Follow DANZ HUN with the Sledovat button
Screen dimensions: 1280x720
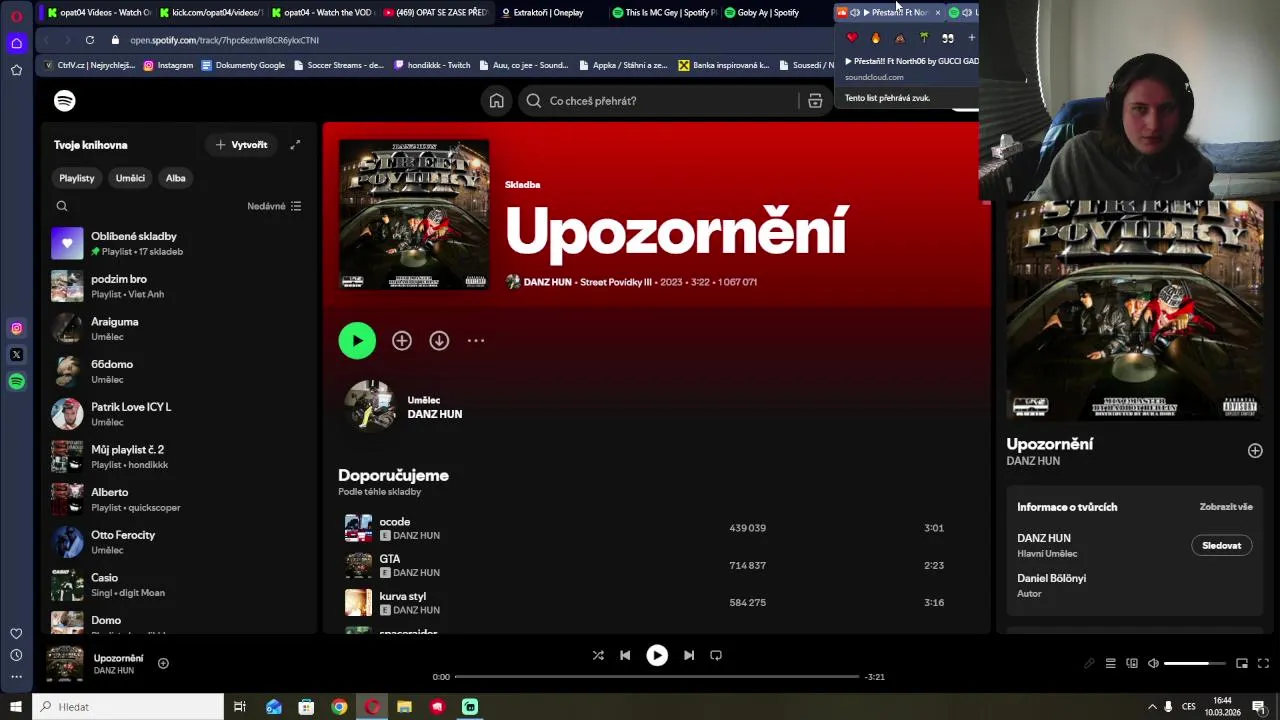1221,545
